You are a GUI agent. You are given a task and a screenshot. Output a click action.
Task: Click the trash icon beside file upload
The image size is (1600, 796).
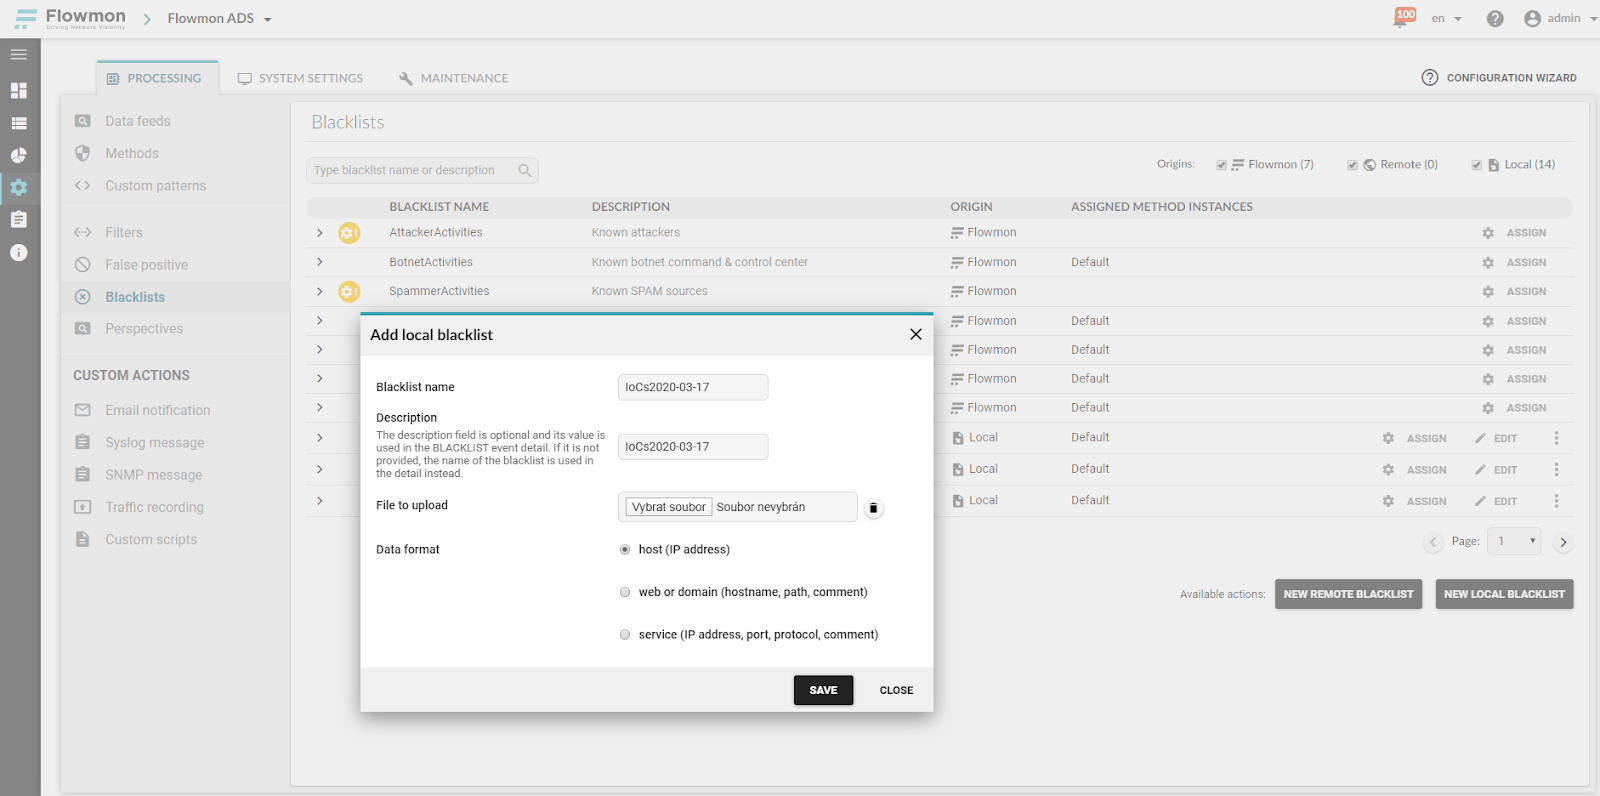[x=873, y=508]
